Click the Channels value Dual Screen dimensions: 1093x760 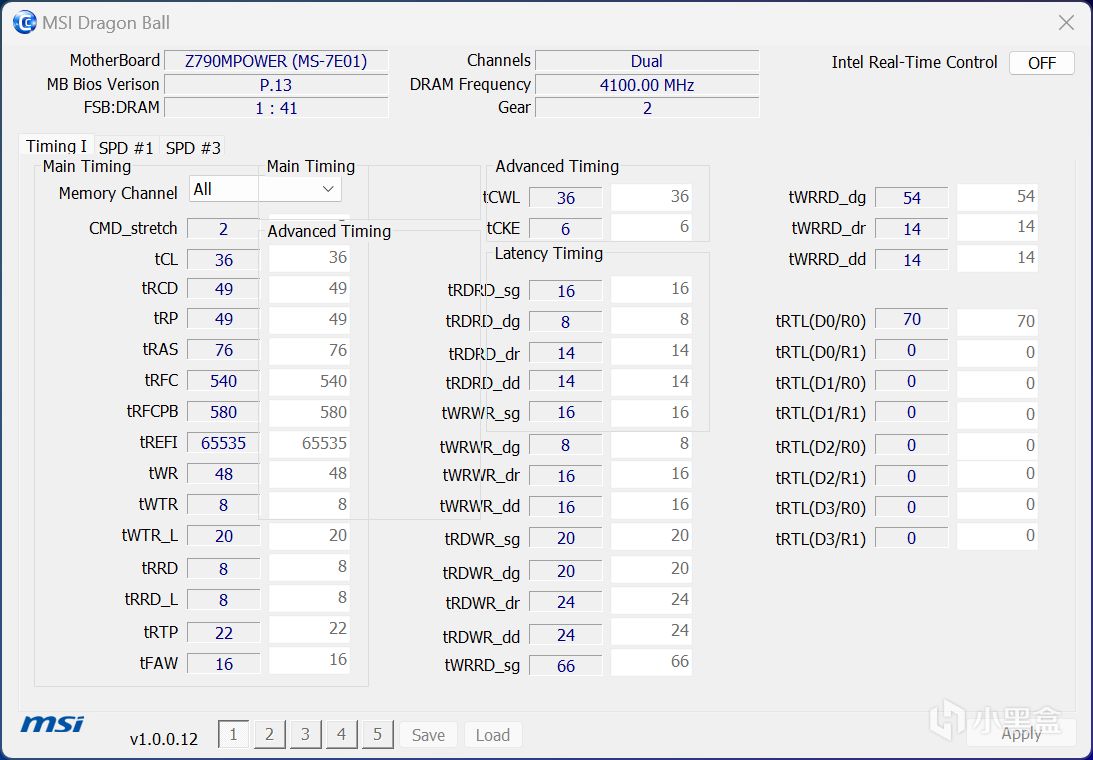coord(647,61)
